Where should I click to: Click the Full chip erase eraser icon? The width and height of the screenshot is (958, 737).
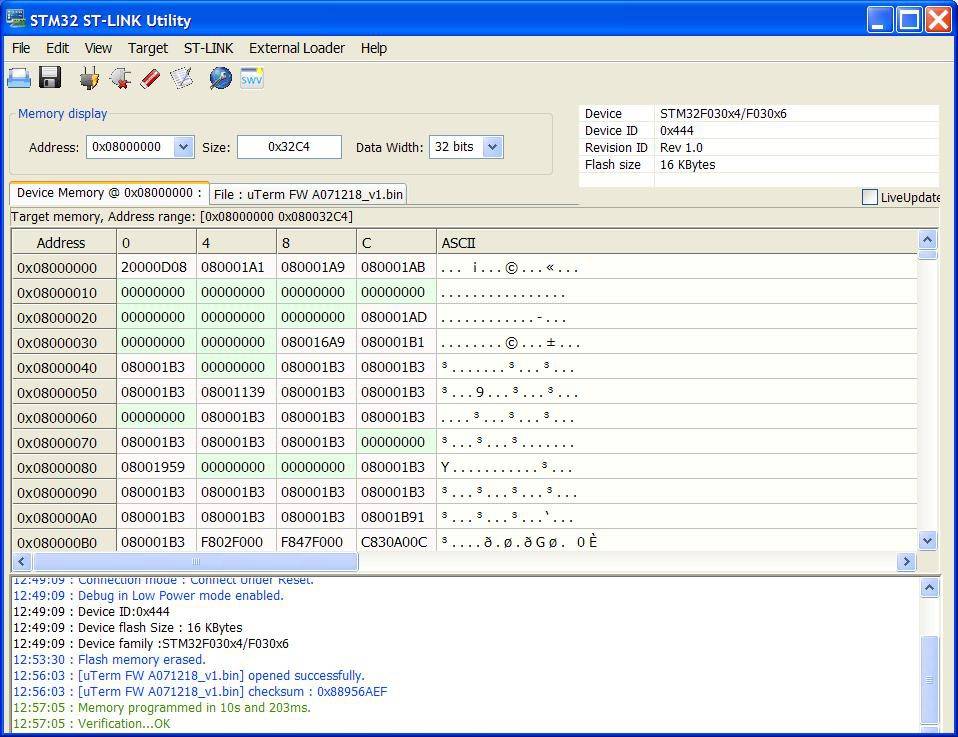(x=151, y=78)
